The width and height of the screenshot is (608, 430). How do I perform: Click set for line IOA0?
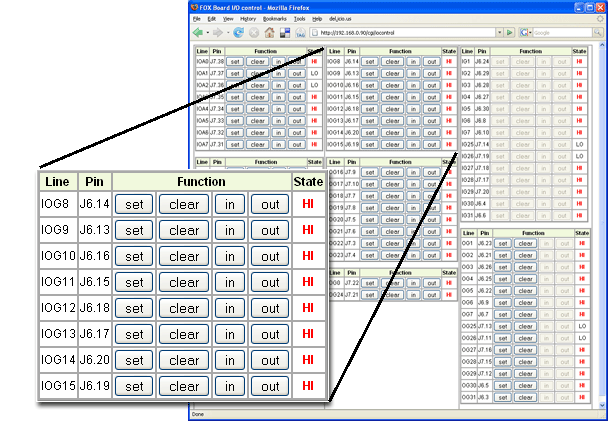[235, 62]
